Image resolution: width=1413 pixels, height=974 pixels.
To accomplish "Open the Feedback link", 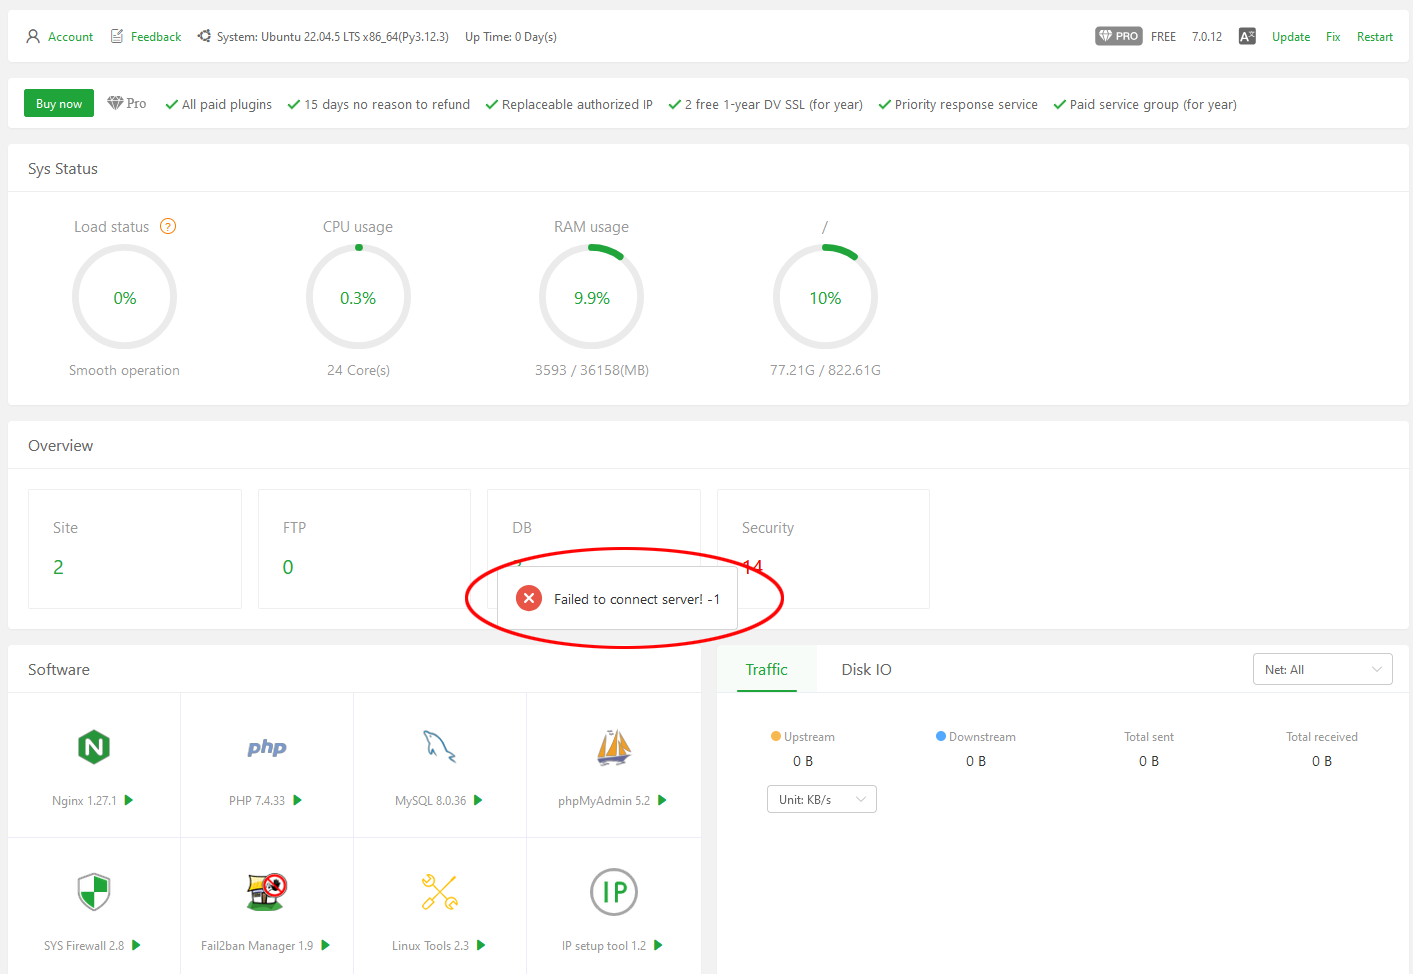I will 156,37.
